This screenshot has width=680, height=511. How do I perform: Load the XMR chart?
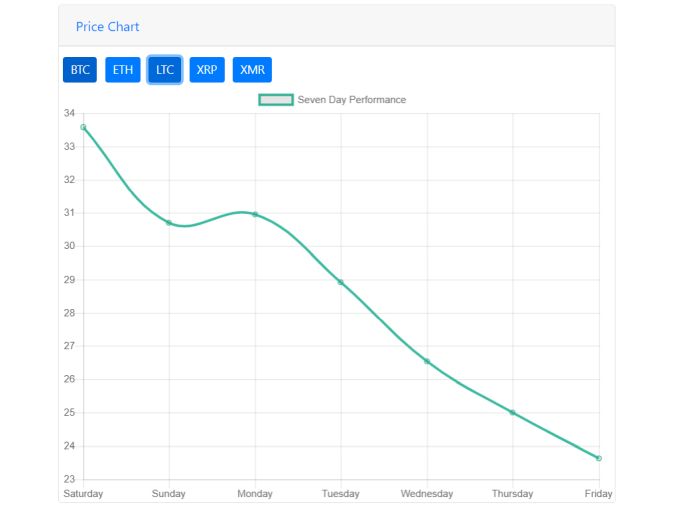[x=252, y=69]
